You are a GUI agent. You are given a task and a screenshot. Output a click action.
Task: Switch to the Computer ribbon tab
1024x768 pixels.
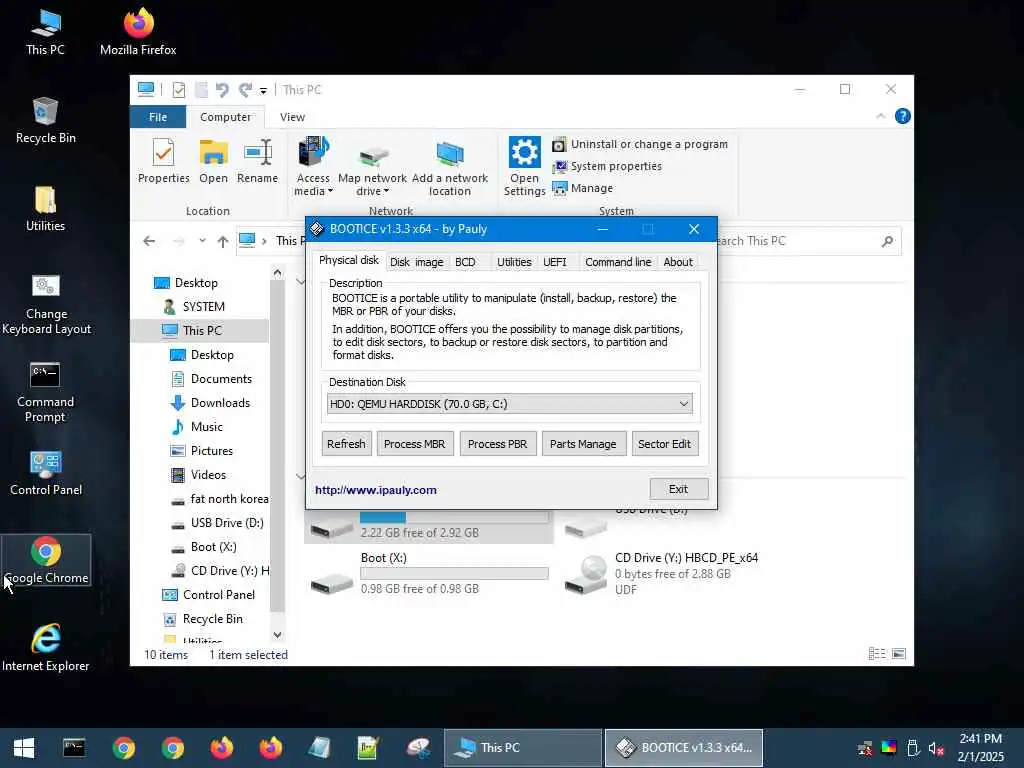click(x=225, y=117)
